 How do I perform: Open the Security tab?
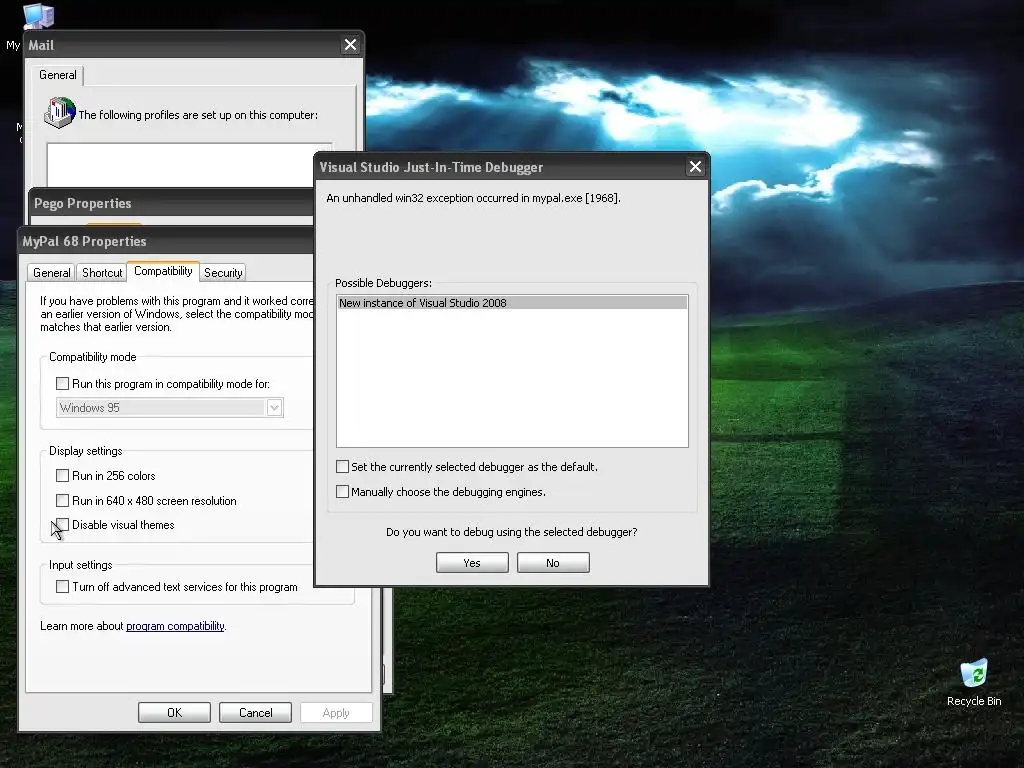[223, 272]
